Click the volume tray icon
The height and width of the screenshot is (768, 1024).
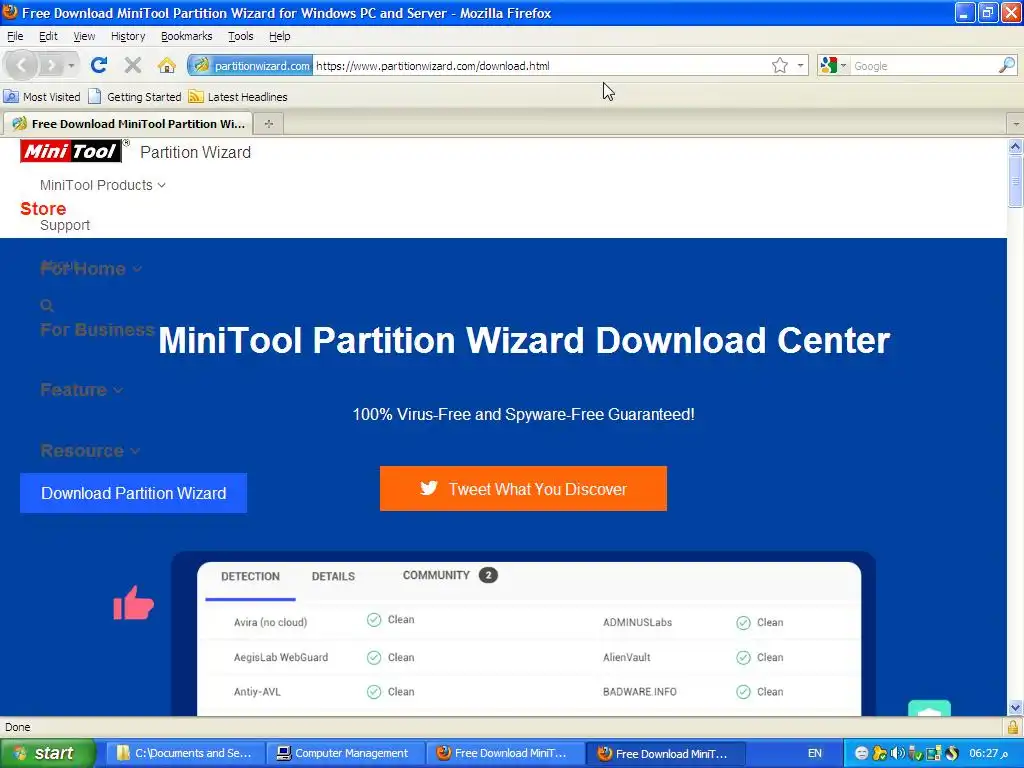pyautogui.click(x=897, y=753)
